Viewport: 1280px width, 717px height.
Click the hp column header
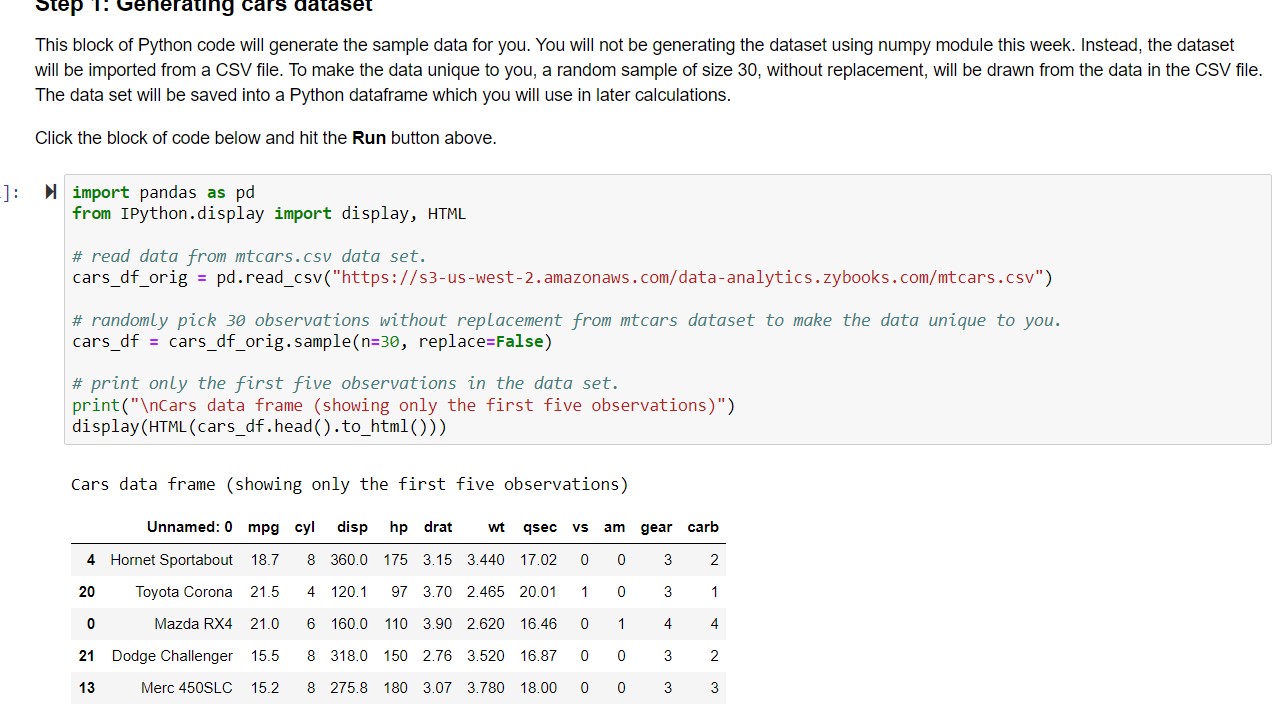tap(397, 527)
